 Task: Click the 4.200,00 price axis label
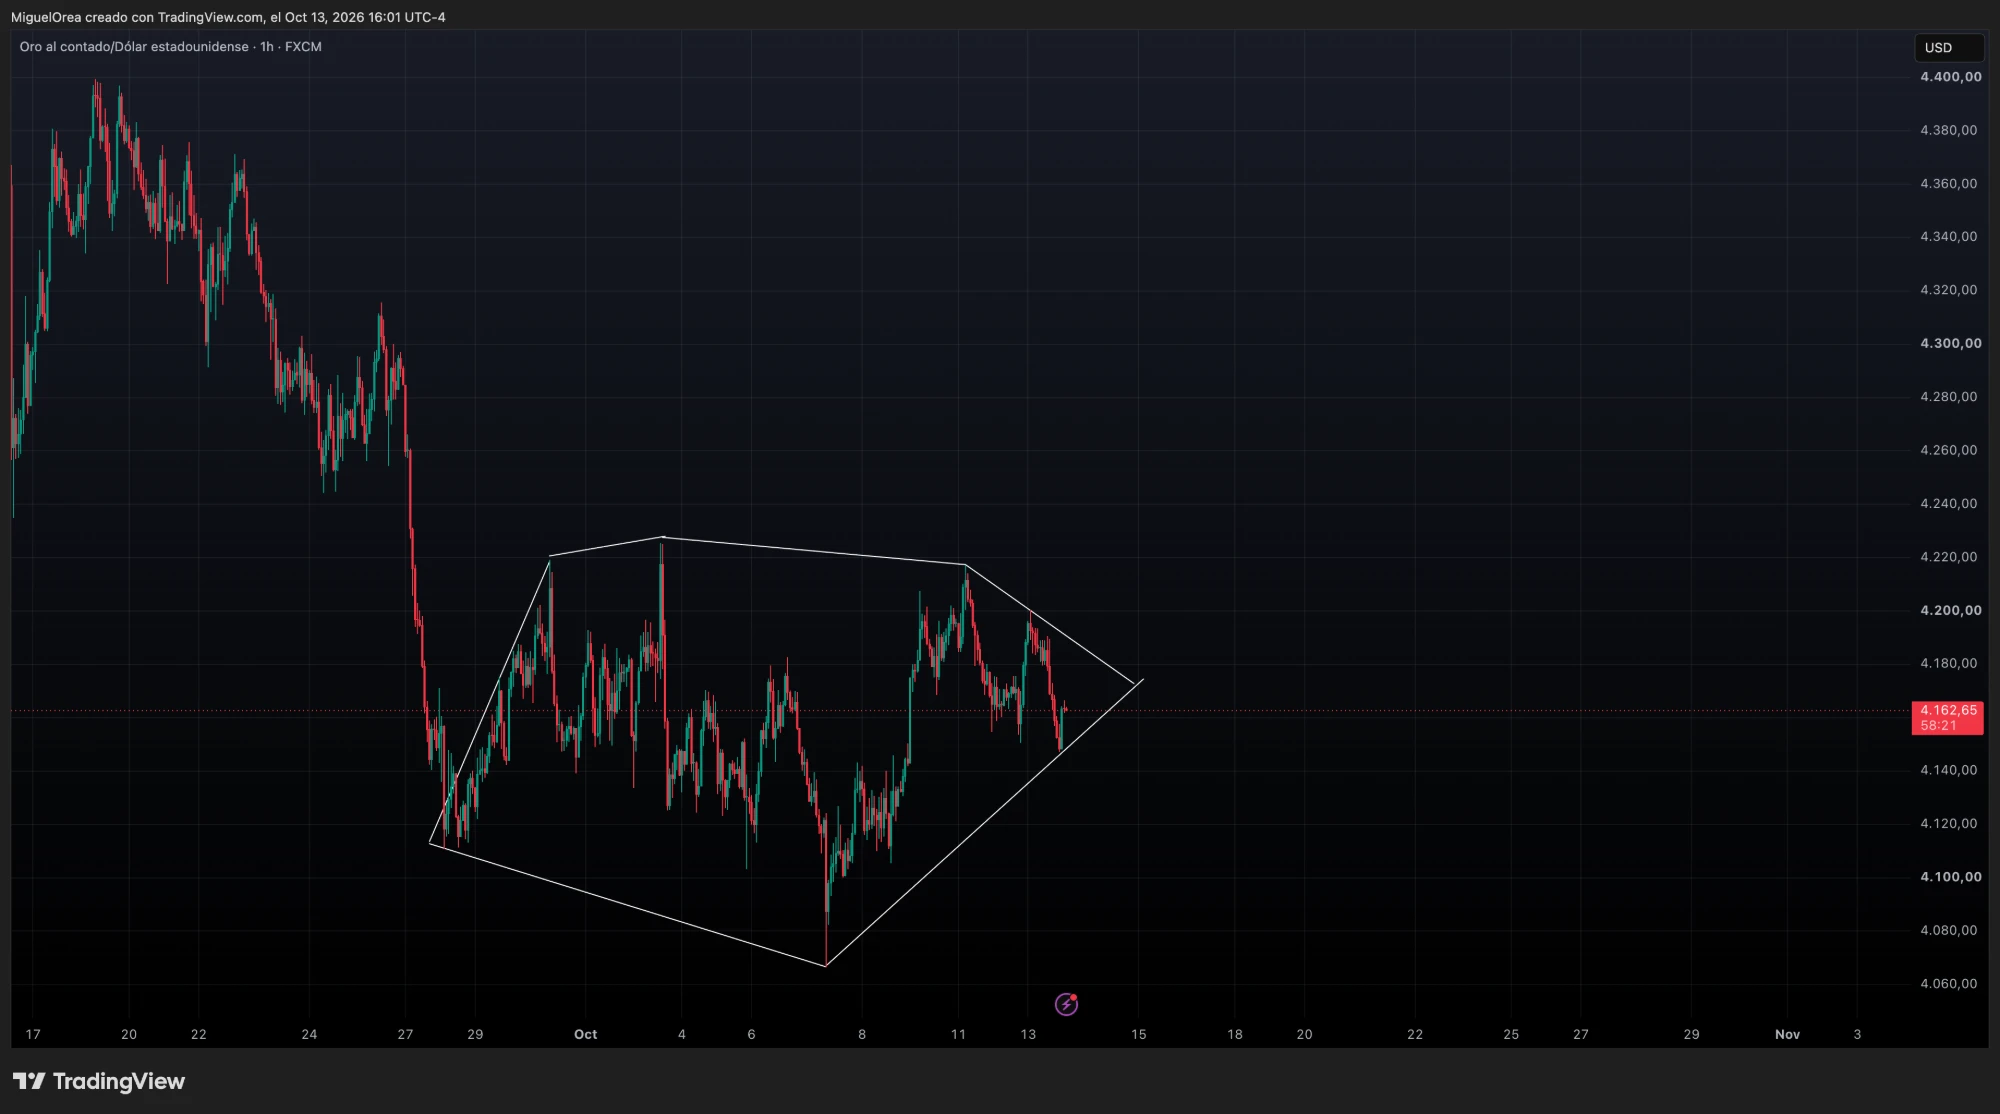pos(1950,610)
